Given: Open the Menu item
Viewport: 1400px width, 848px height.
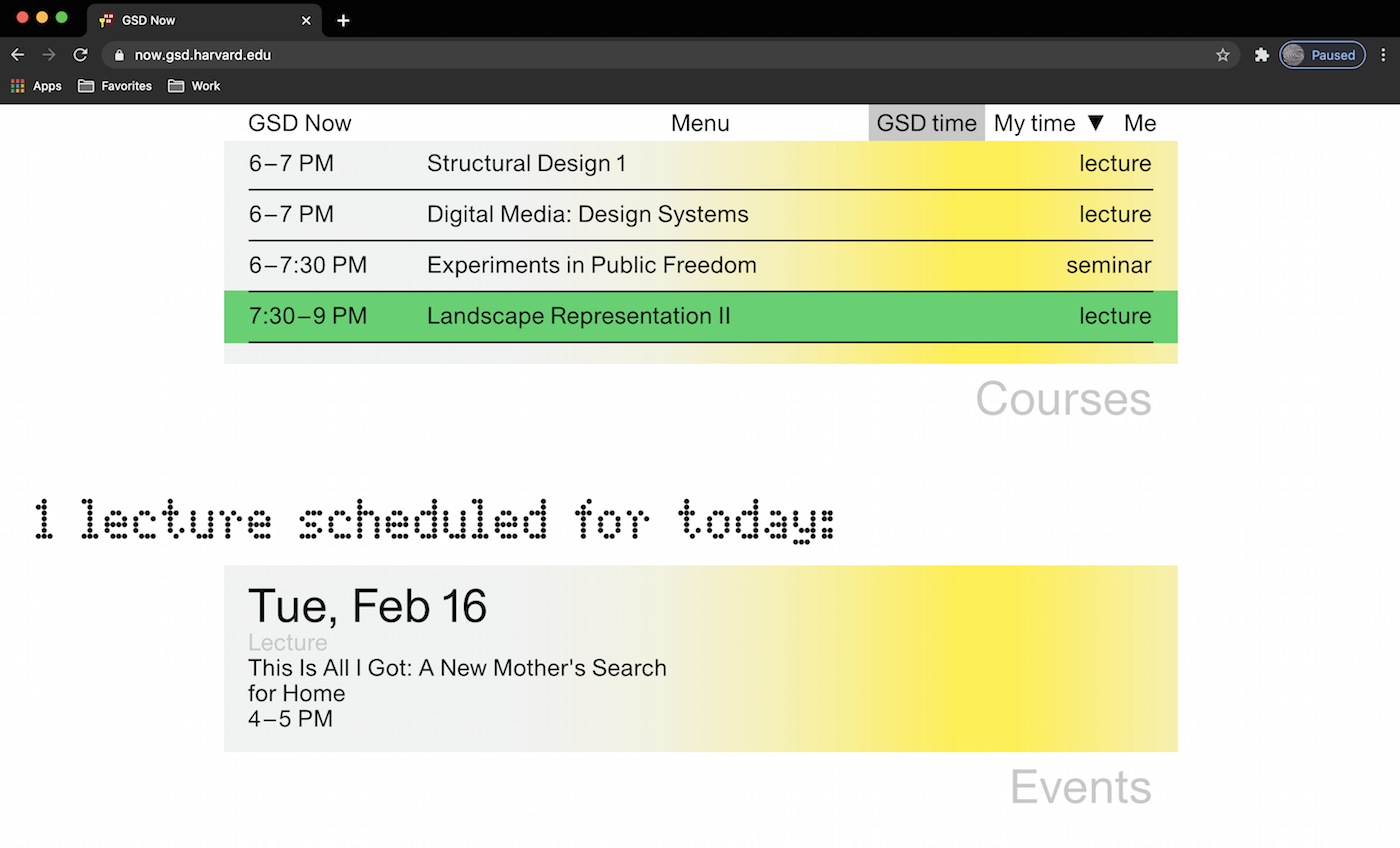Looking at the screenshot, I should tap(700, 123).
